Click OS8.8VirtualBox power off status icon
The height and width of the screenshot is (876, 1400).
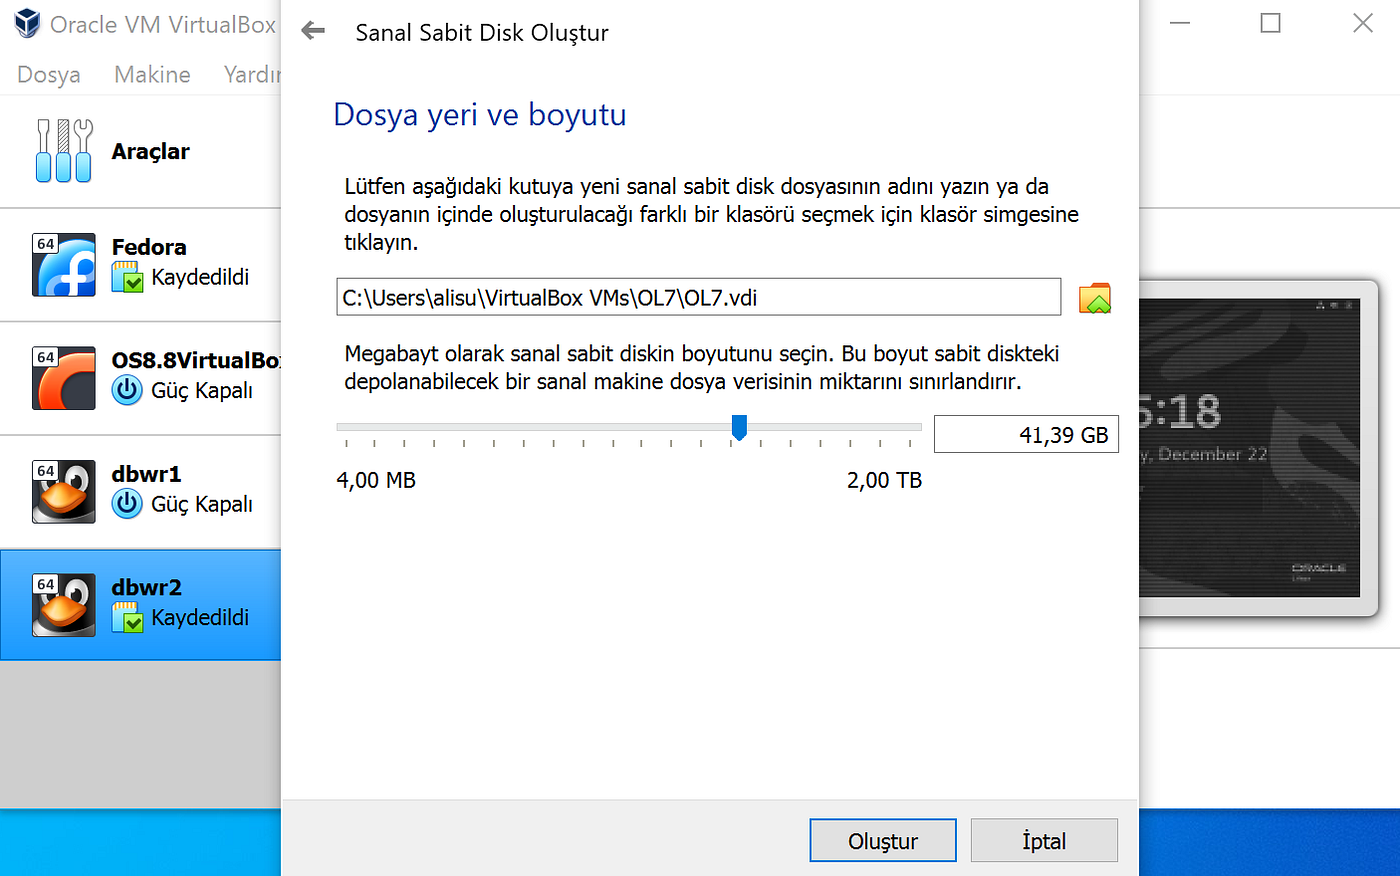coord(127,390)
